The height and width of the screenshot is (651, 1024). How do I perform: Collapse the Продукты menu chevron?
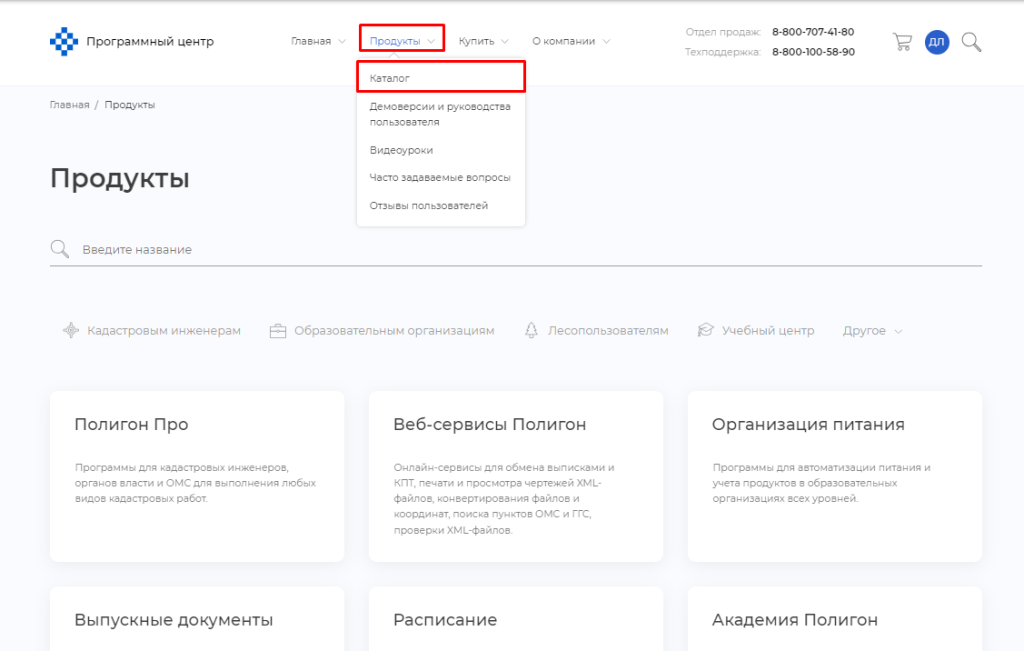pyautogui.click(x=431, y=41)
